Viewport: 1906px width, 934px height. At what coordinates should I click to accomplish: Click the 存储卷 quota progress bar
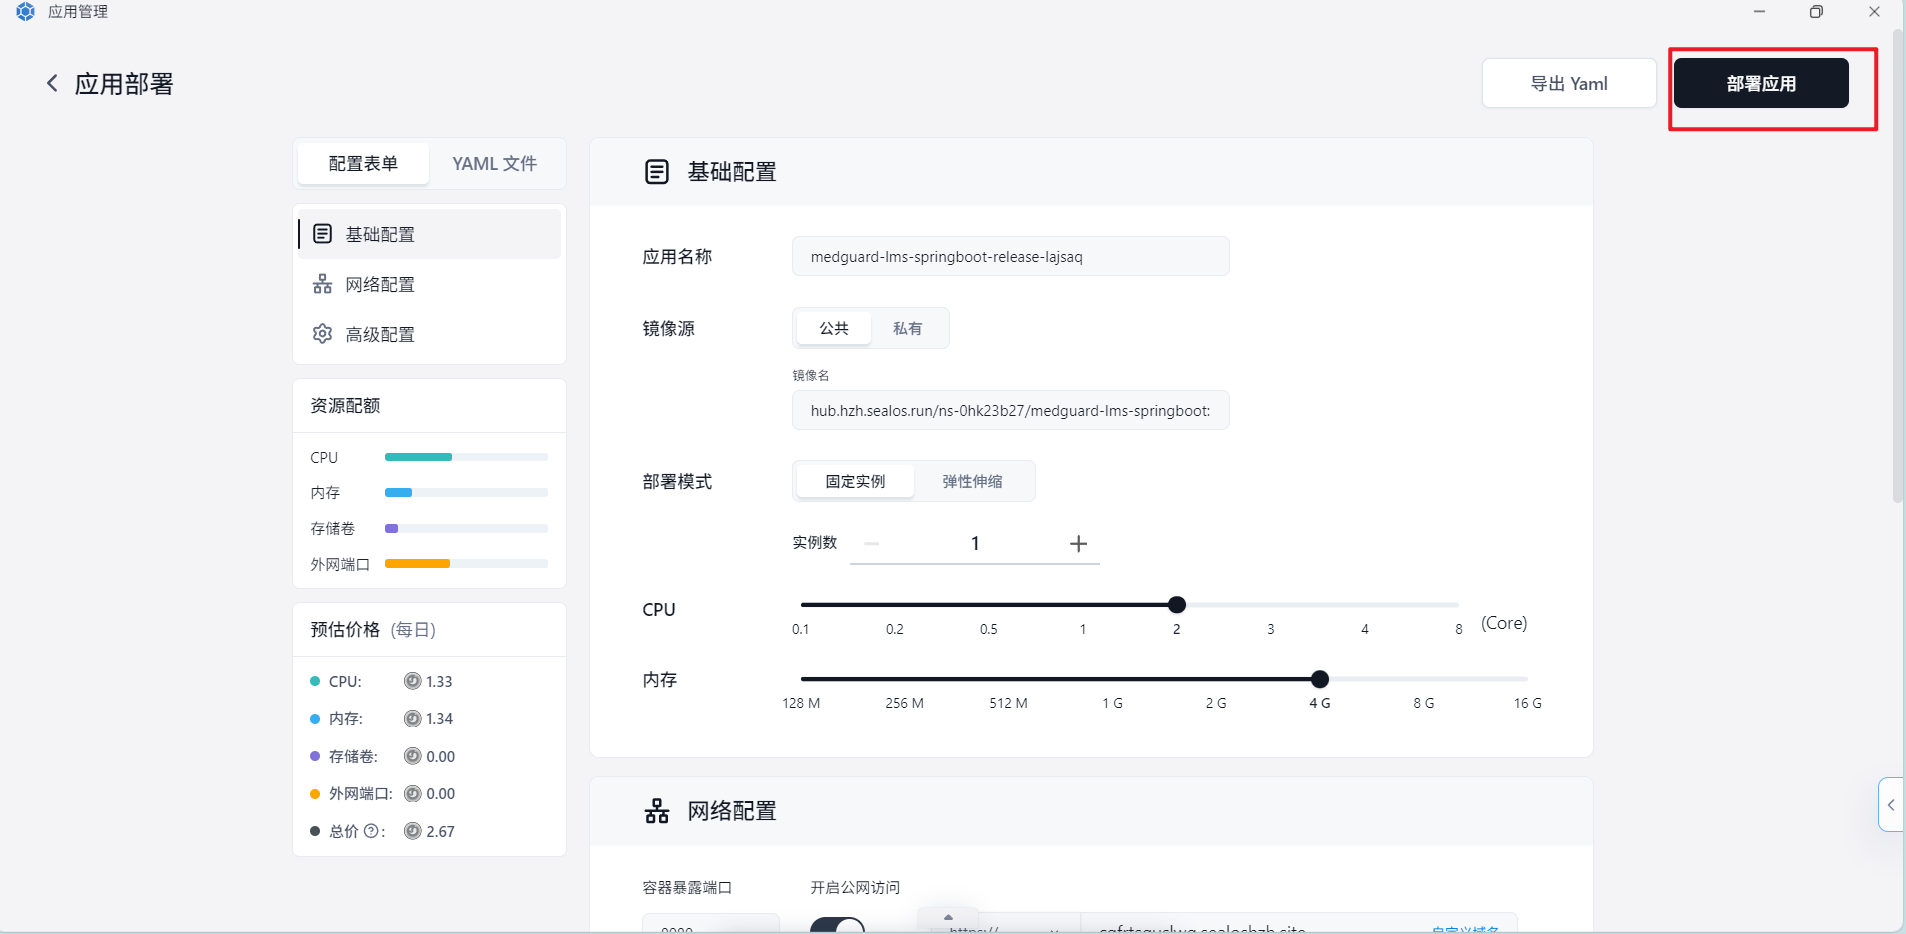pyautogui.click(x=466, y=528)
